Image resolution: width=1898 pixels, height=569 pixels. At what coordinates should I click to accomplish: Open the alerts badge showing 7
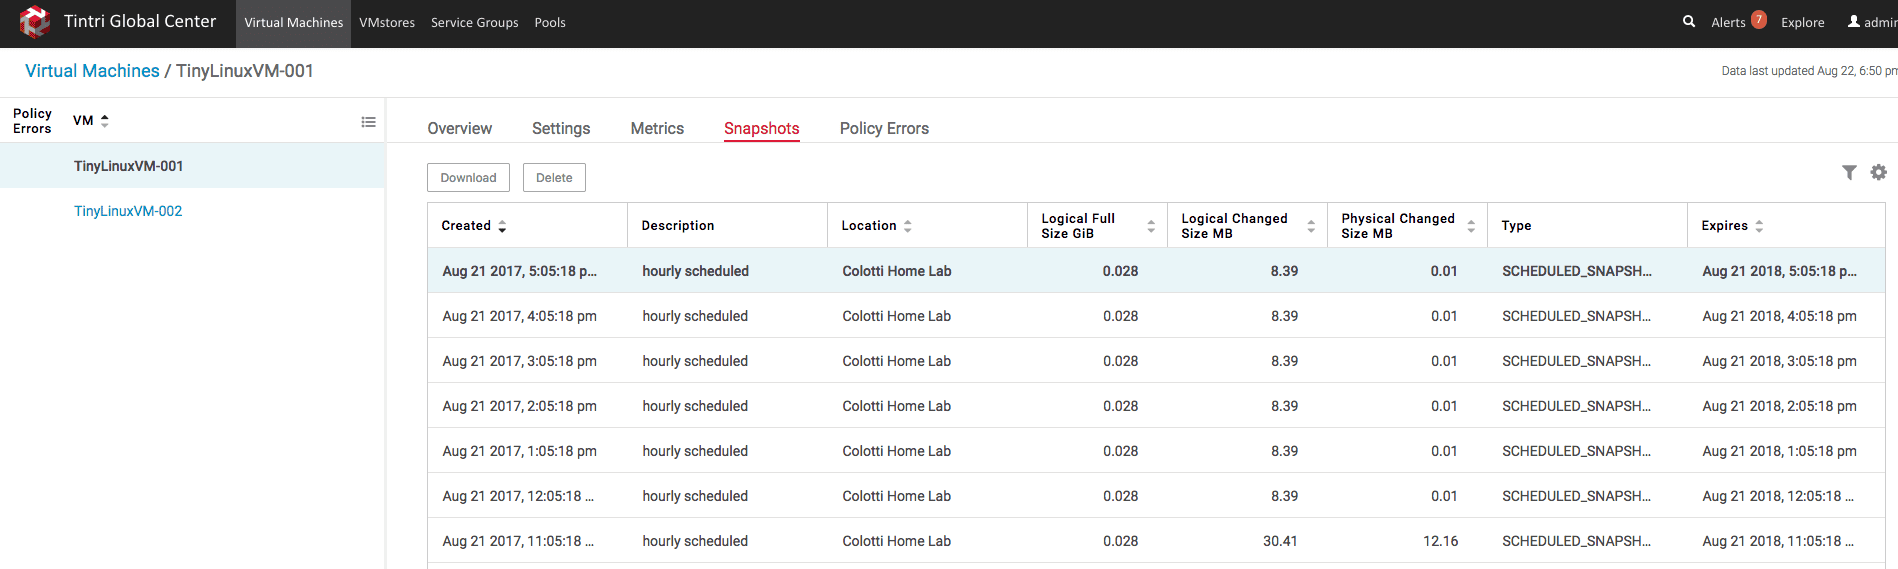1759,20
